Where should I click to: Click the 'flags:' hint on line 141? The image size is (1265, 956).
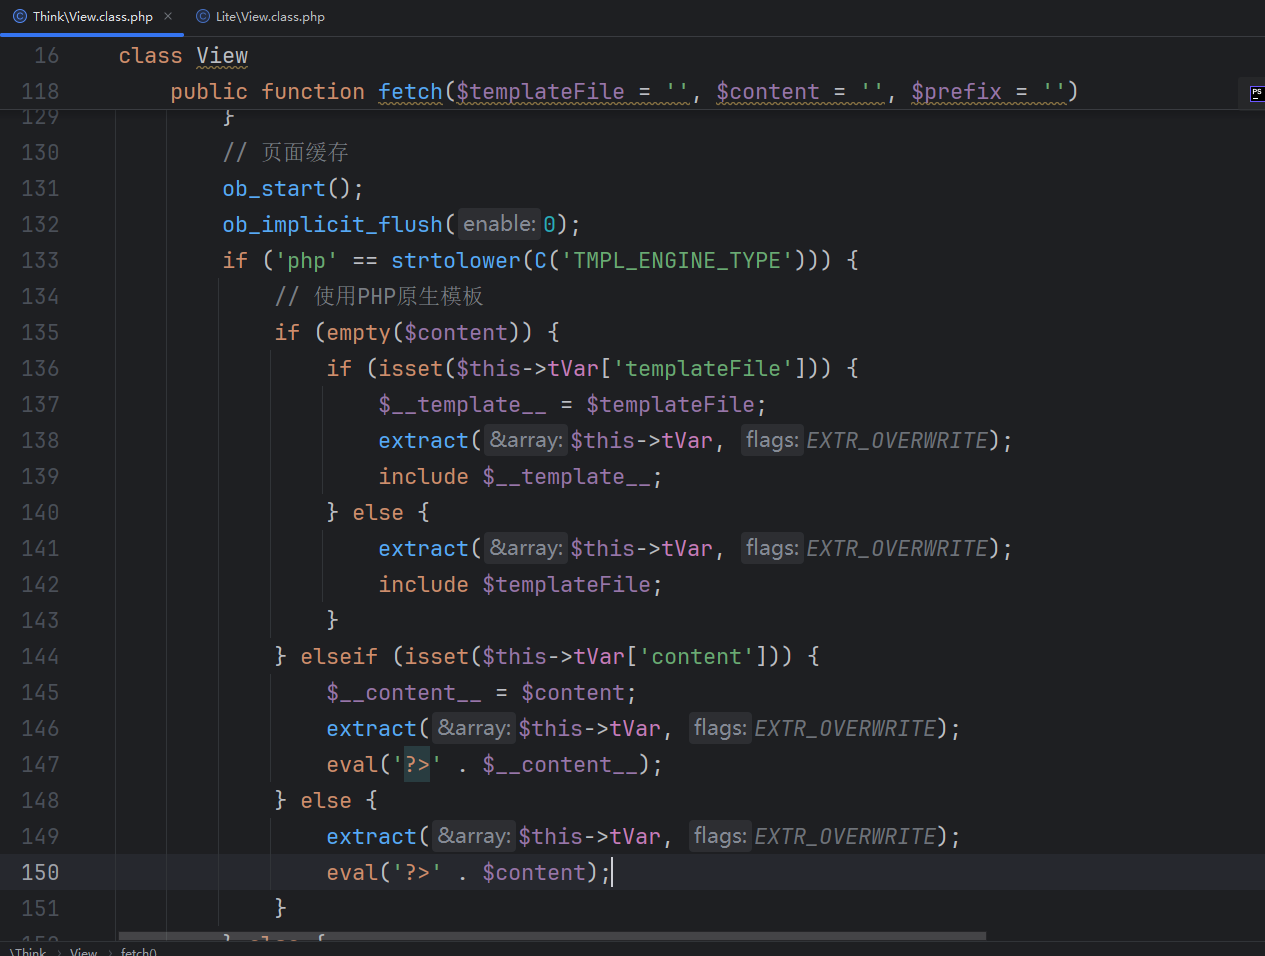[x=771, y=548]
